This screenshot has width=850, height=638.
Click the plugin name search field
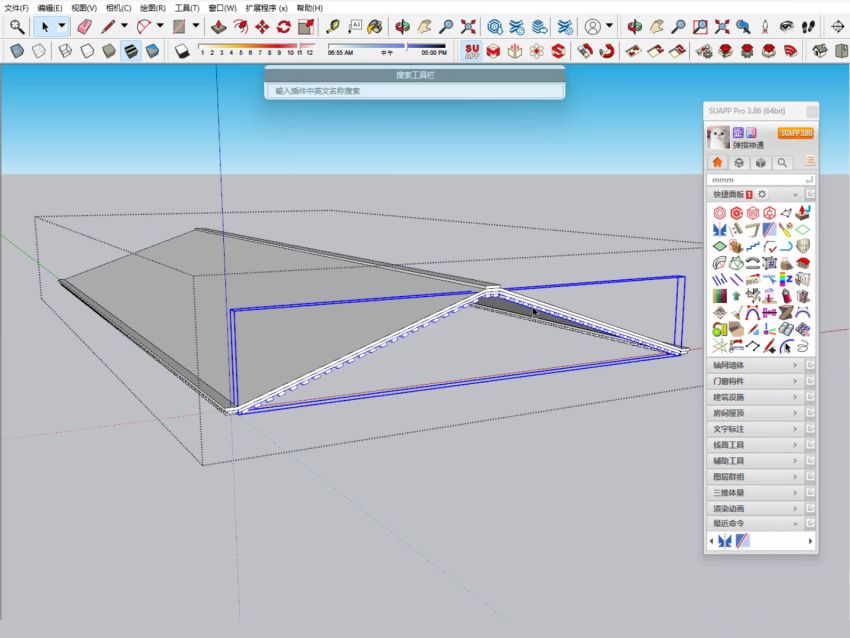pyautogui.click(x=415, y=91)
